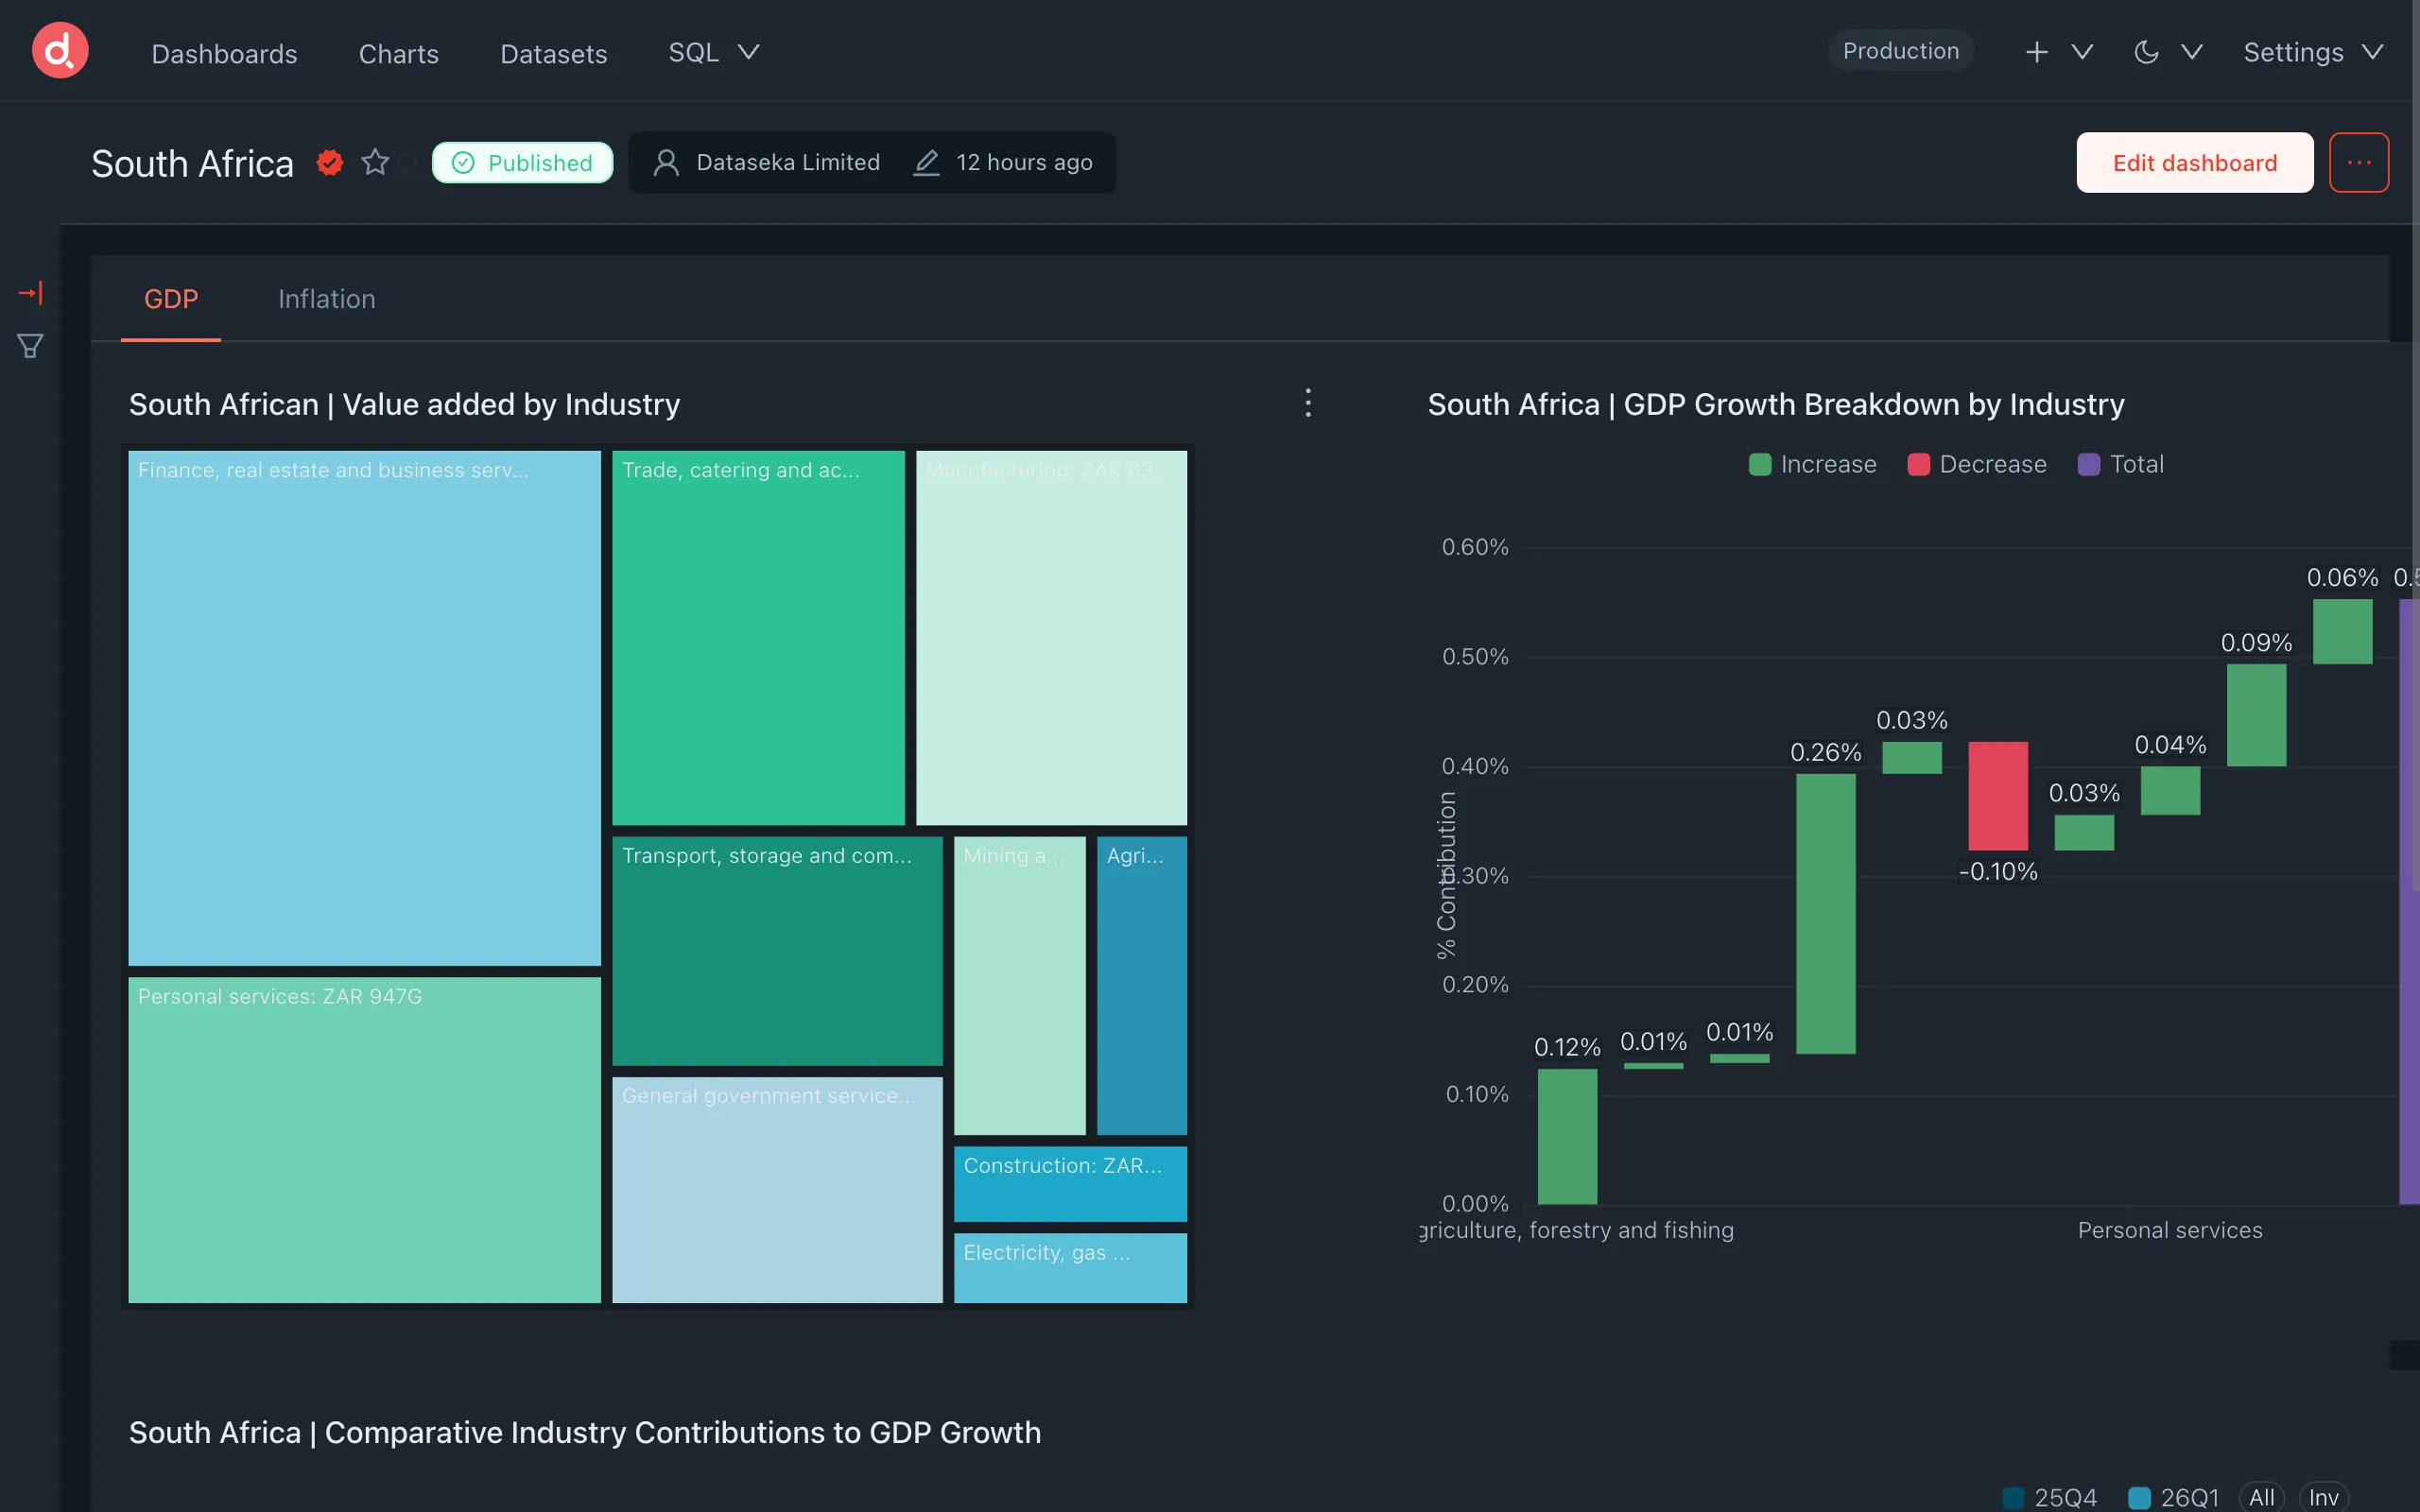The height and width of the screenshot is (1512, 2420).
Task: Click Edit dashboard button
Action: (2194, 162)
